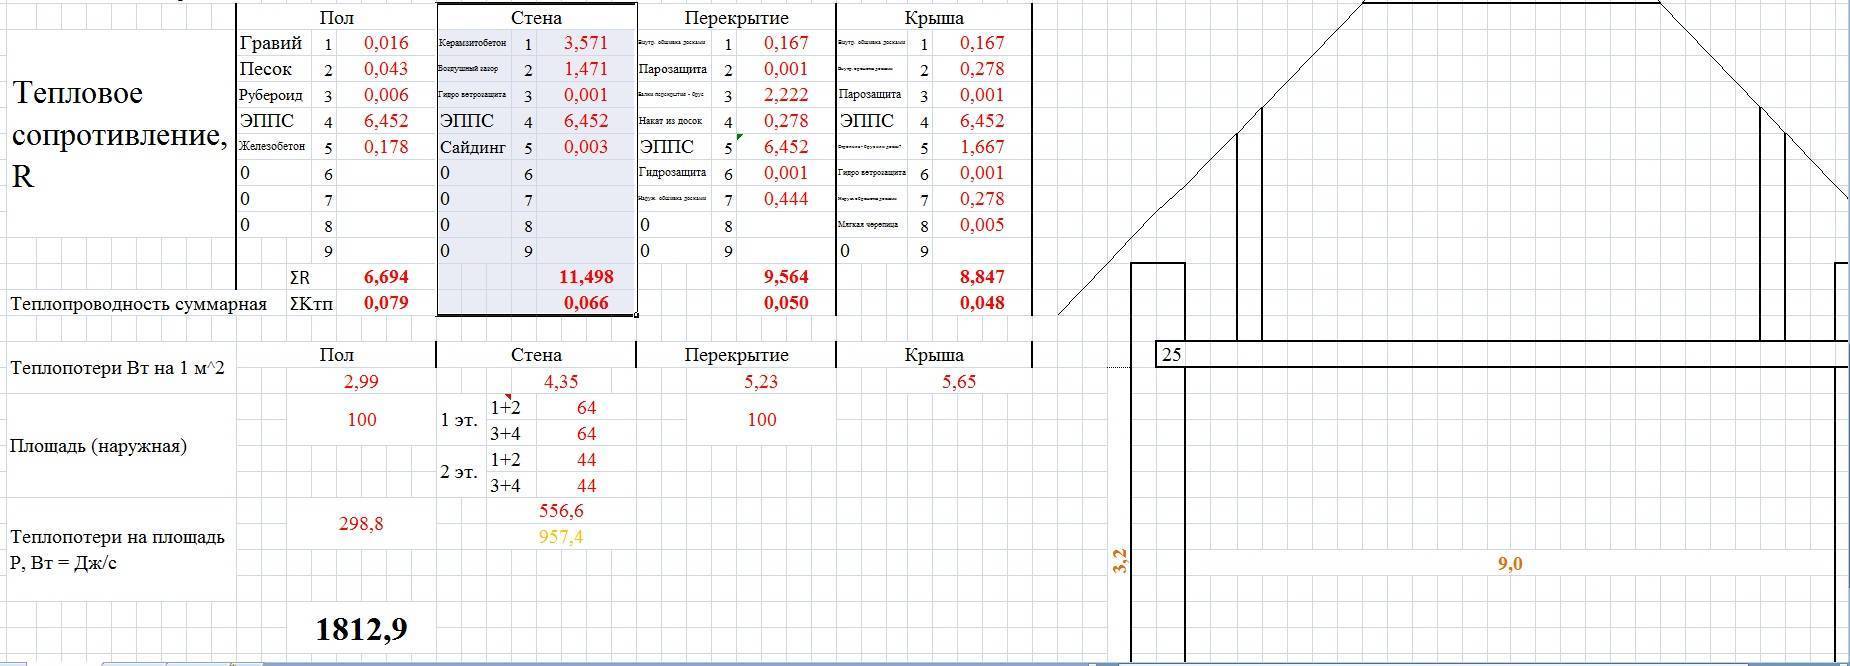The width and height of the screenshot is (1850, 666).
Task: Click the Крыша total conductivity 0,048
Action: 981,303
